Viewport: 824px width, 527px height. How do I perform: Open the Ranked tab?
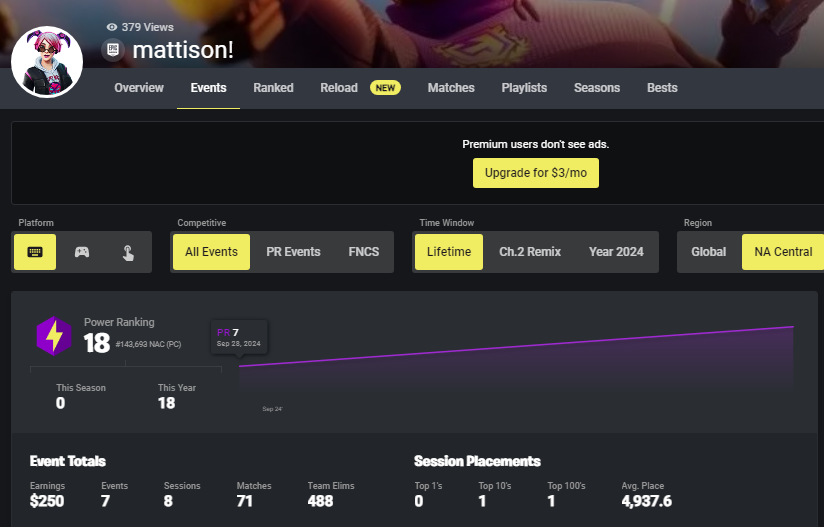click(273, 88)
